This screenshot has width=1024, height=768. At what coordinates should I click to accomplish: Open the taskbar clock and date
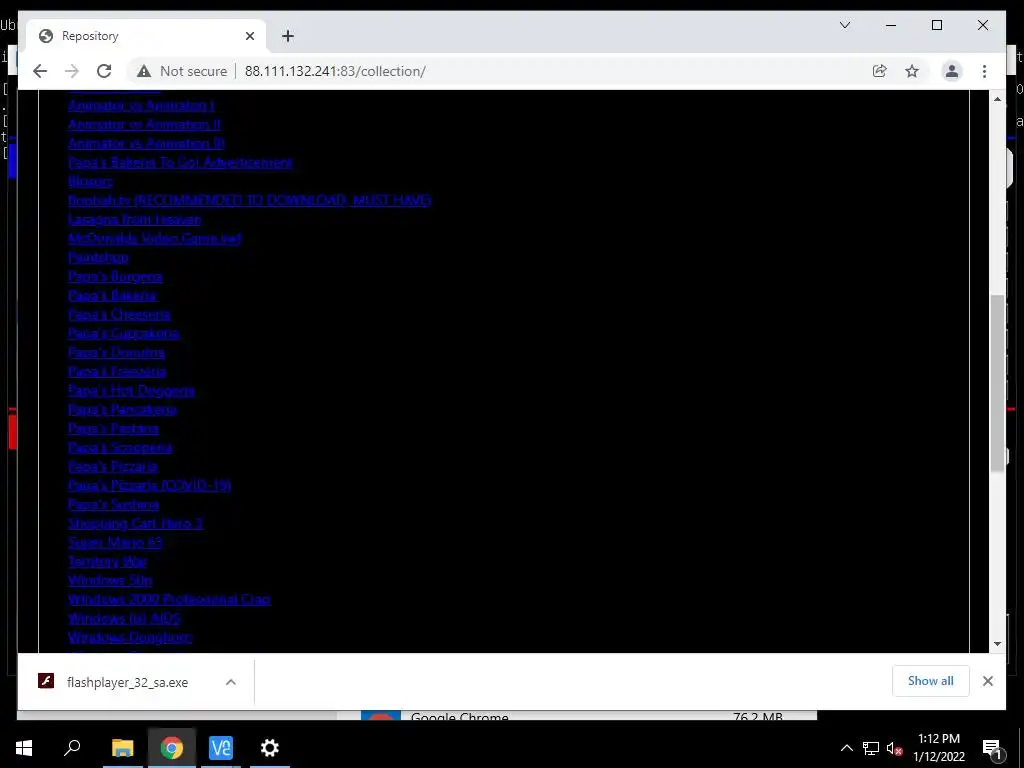[x=938, y=748]
